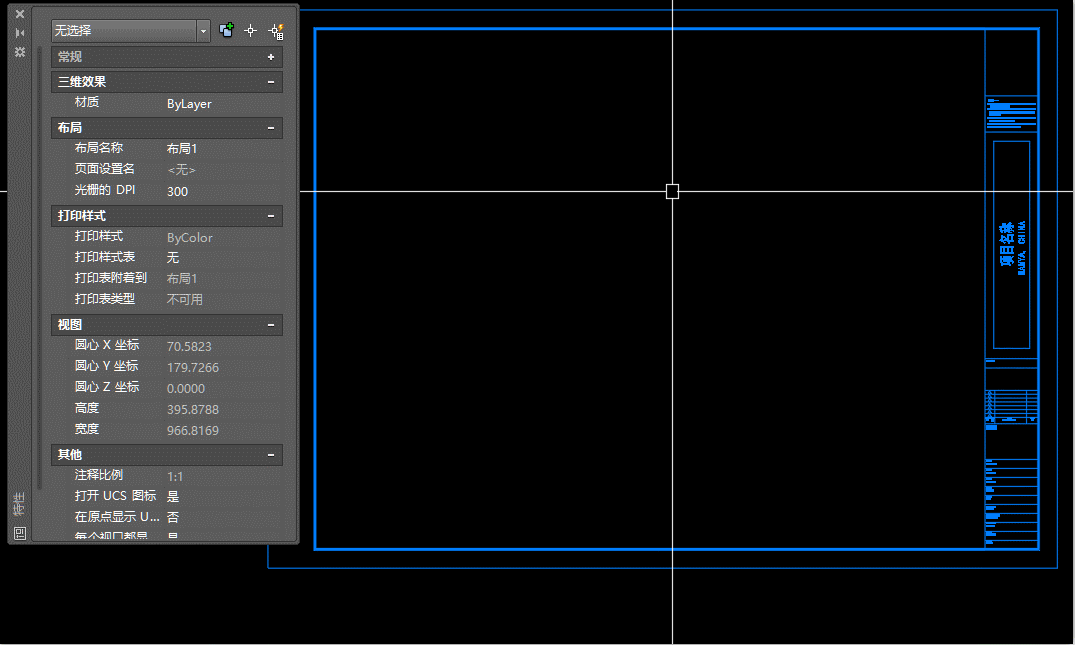
Task: Close the Properties palette with the X icon
Action: coord(20,14)
